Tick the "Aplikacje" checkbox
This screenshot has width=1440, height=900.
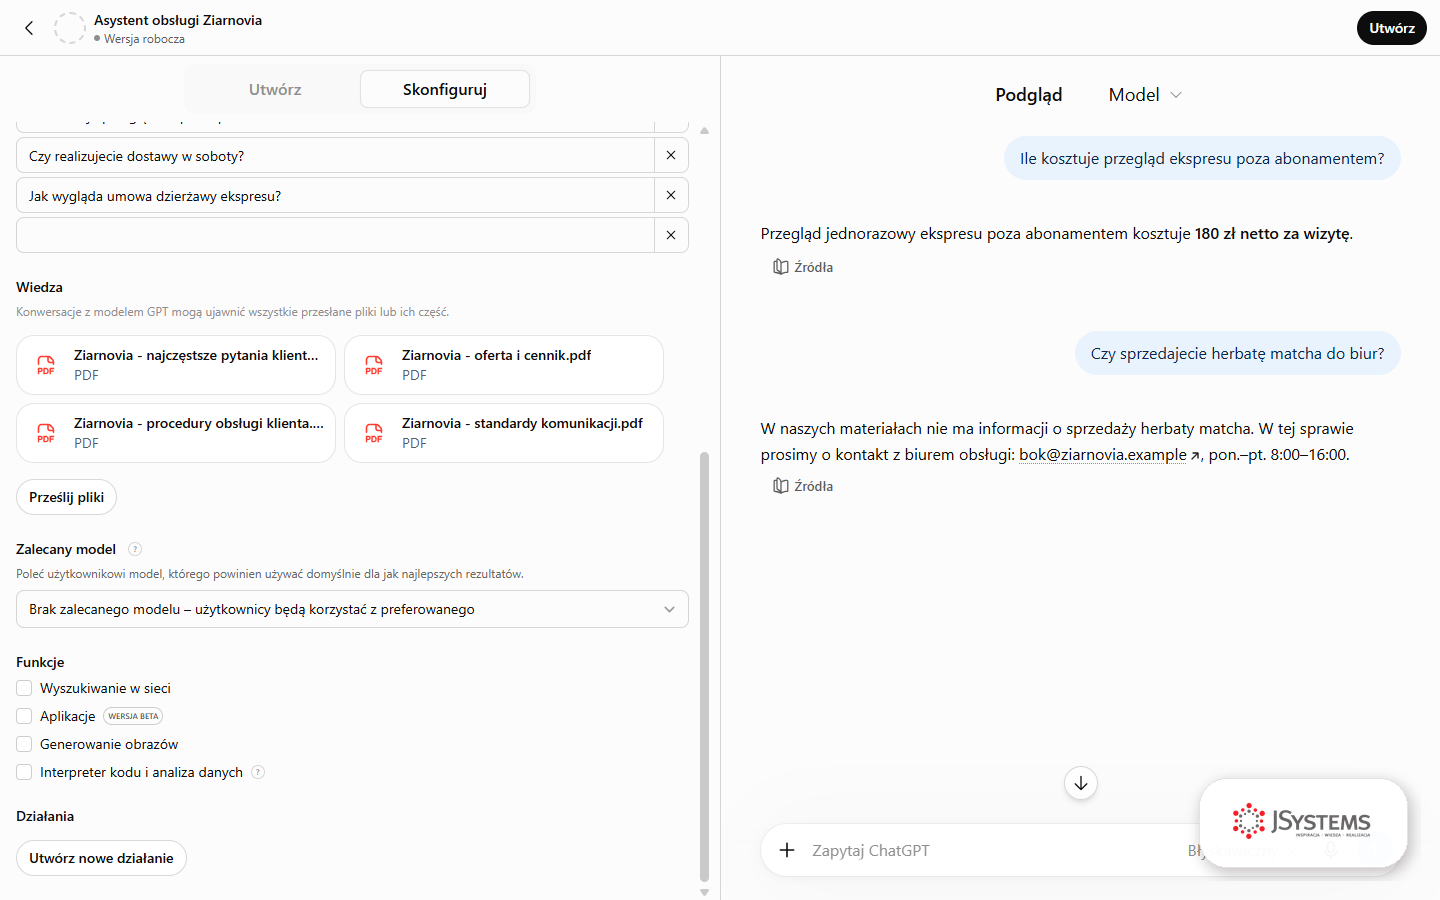click(24, 716)
